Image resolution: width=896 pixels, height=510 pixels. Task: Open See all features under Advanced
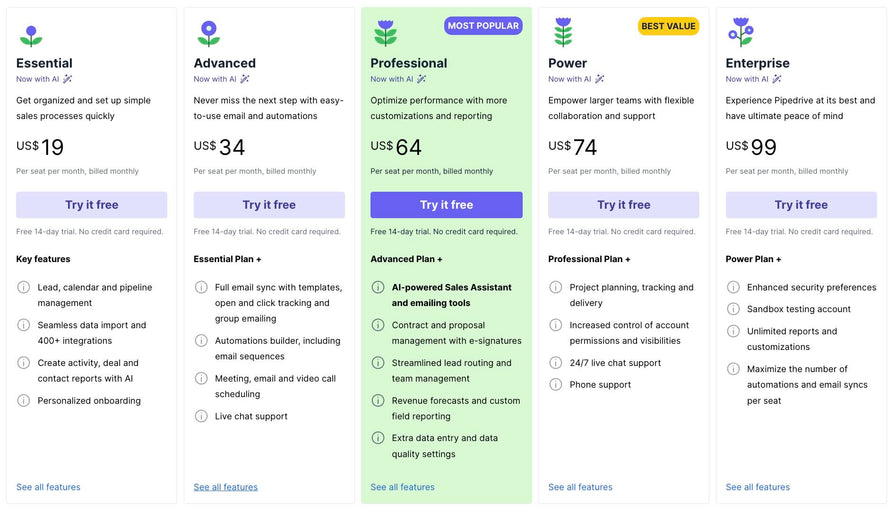tap(226, 487)
